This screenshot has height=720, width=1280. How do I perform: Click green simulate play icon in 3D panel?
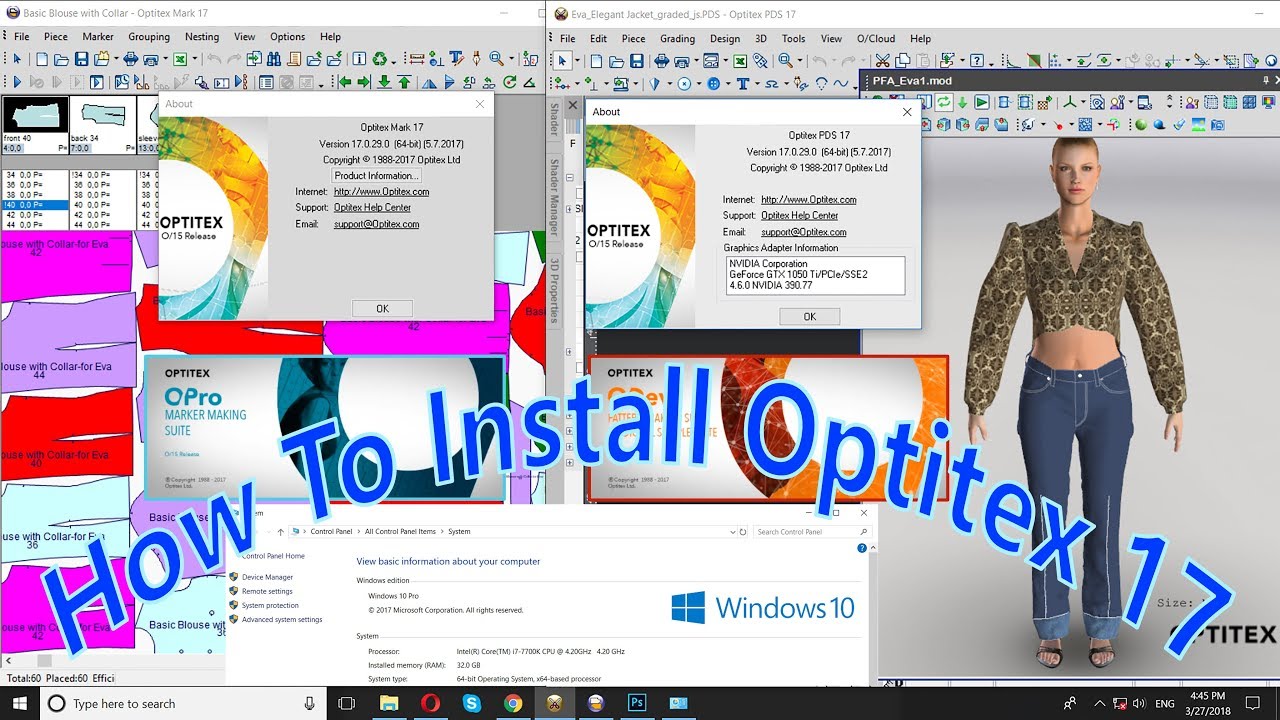(x=982, y=102)
